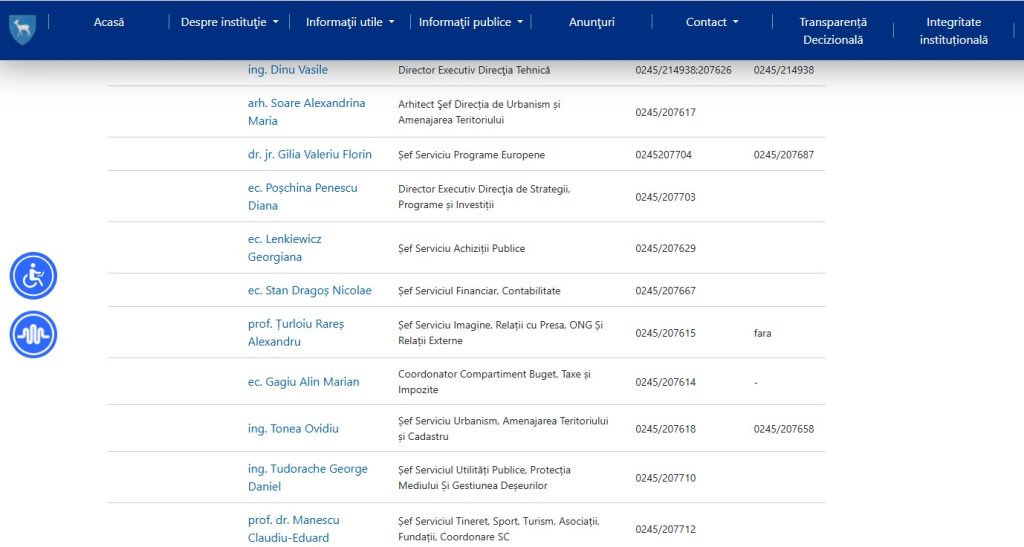Click the round audio waveform button
The width and height of the screenshot is (1024, 547).
(33, 334)
